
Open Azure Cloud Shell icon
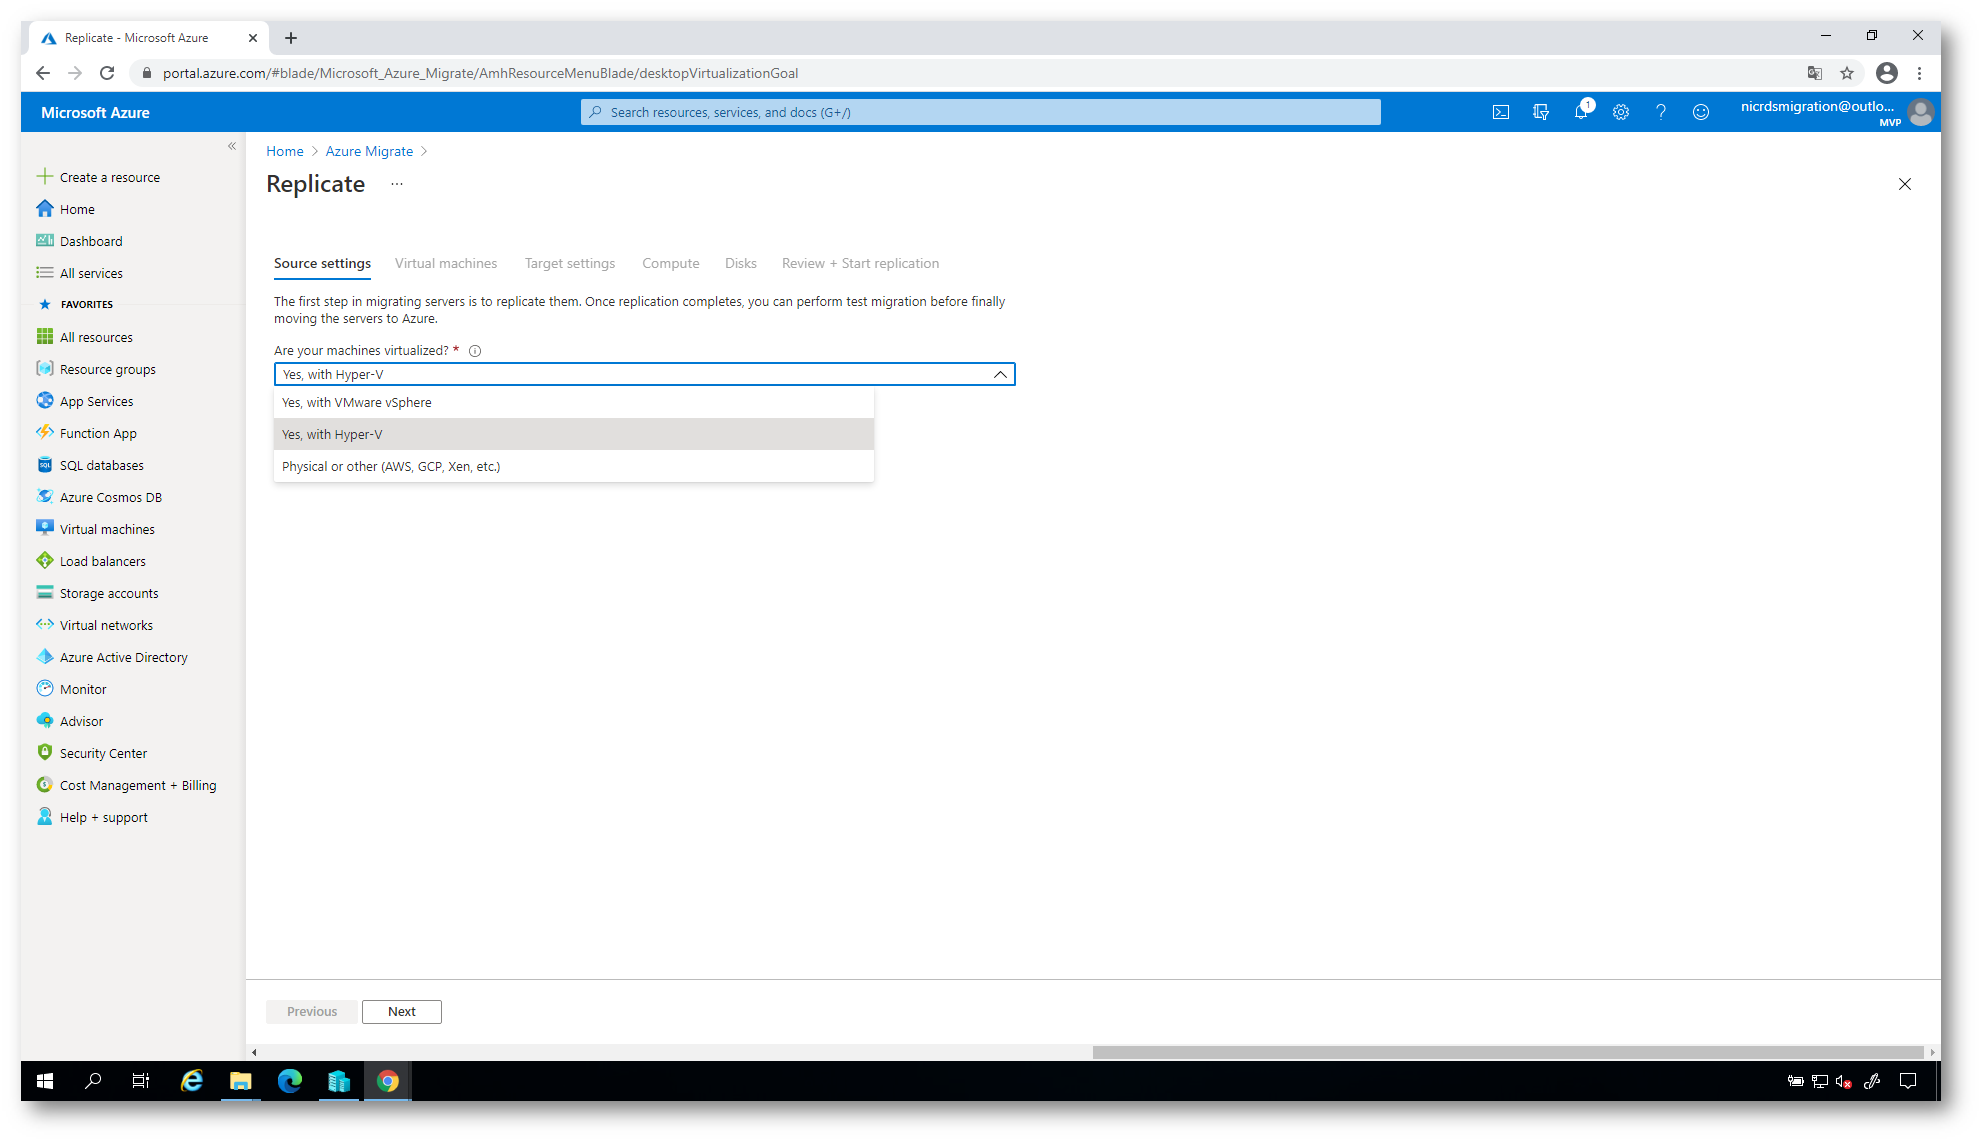point(1501,113)
